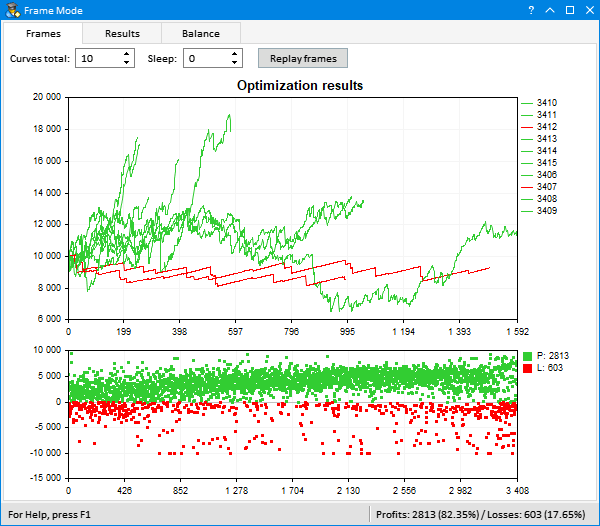The width and height of the screenshot is (600, 526).
Task: Maximize the Frame Mode window
Action: tap(570, 10)
